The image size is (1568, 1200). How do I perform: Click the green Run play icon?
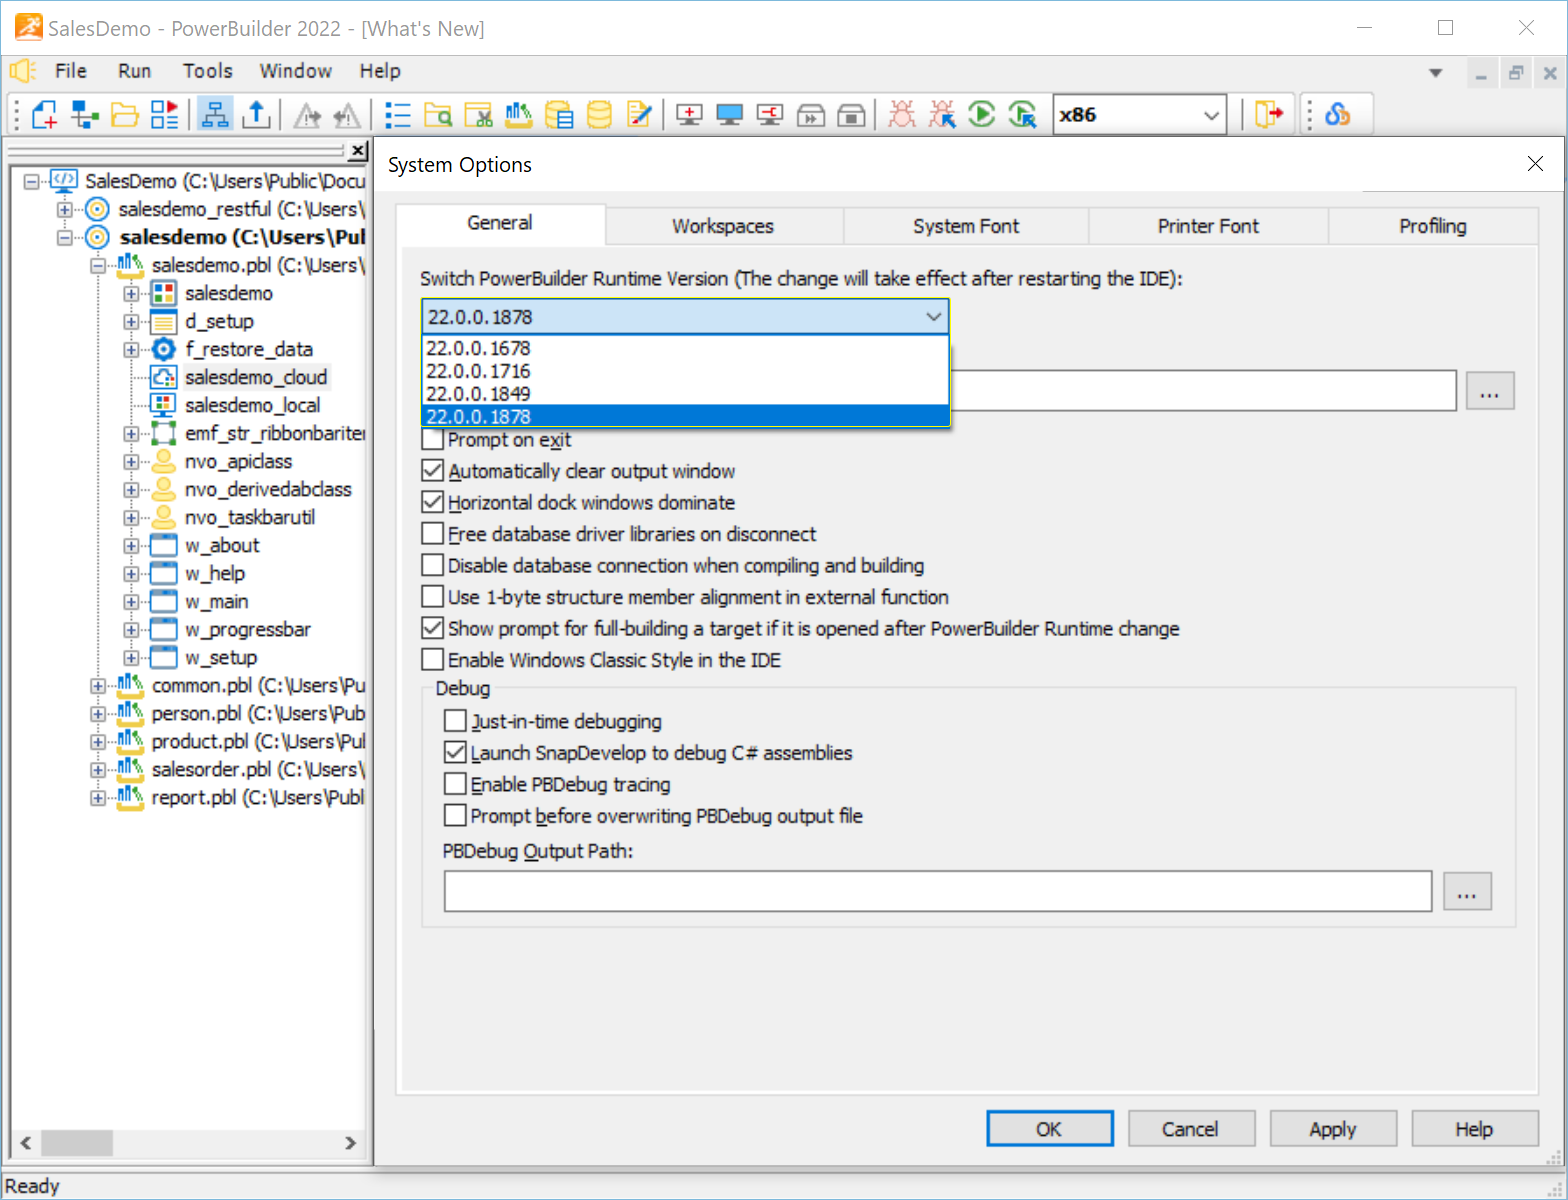tap(982, 115)
